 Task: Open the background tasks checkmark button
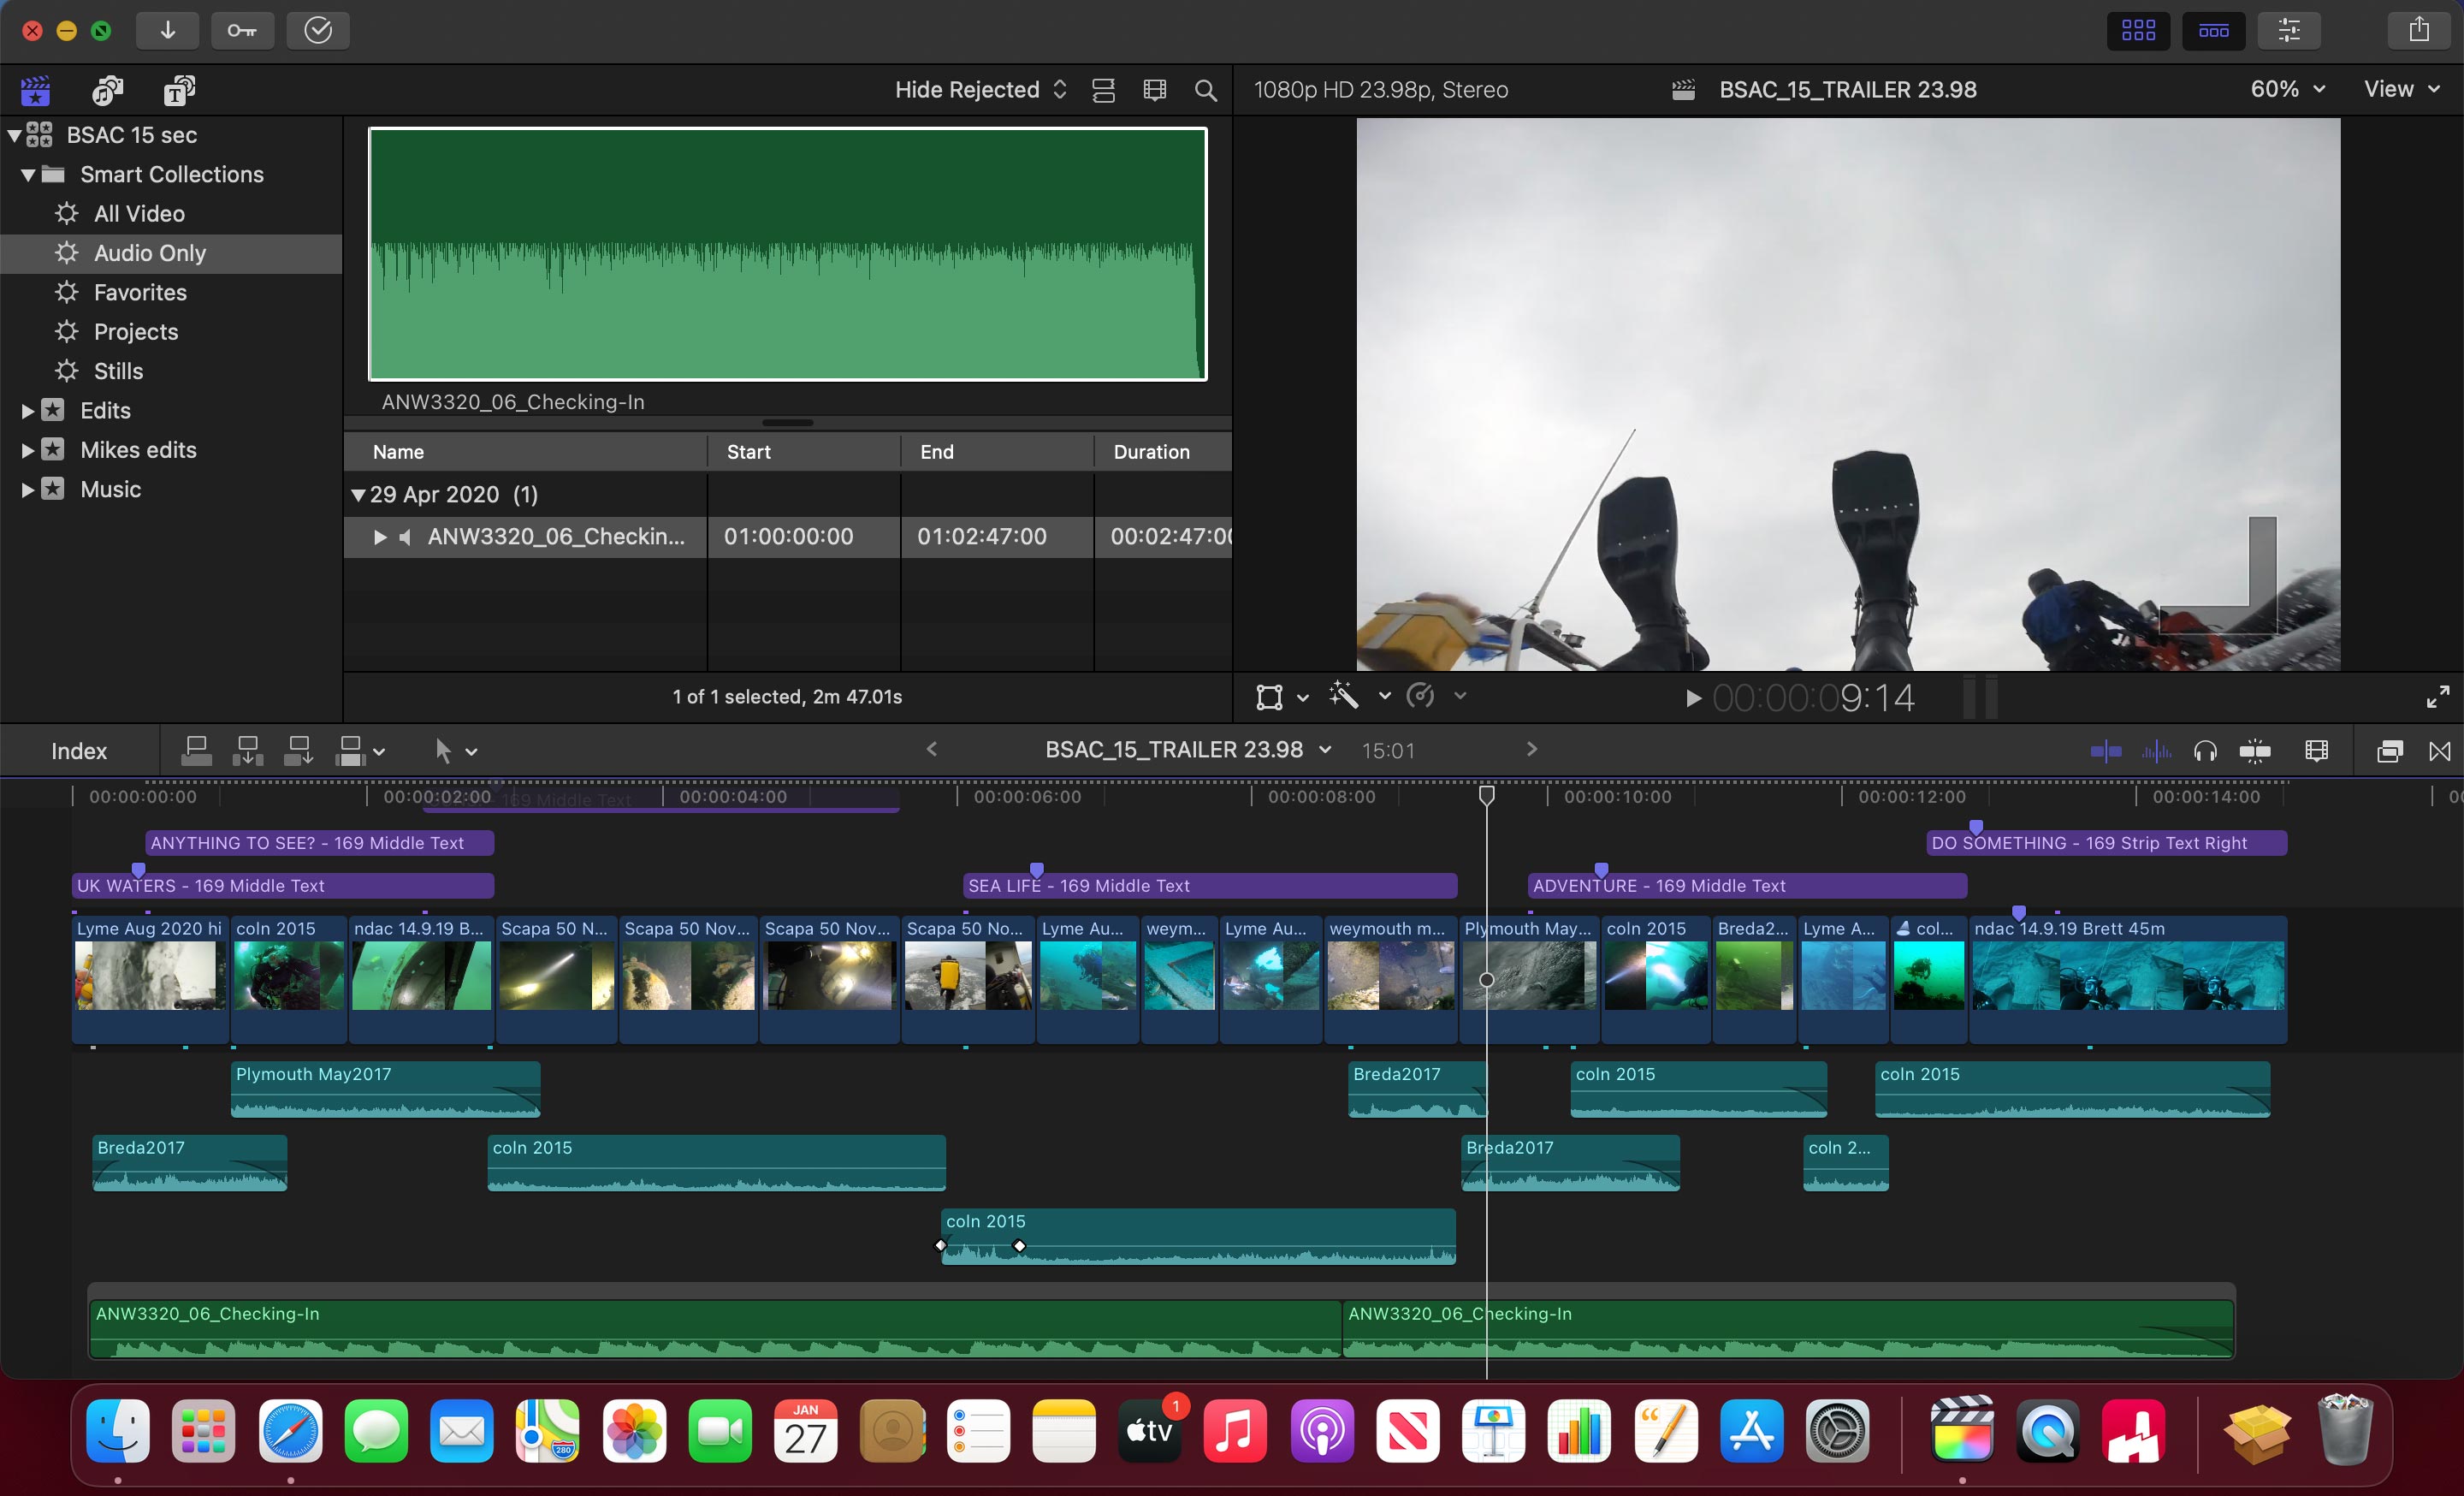point(318,30)
